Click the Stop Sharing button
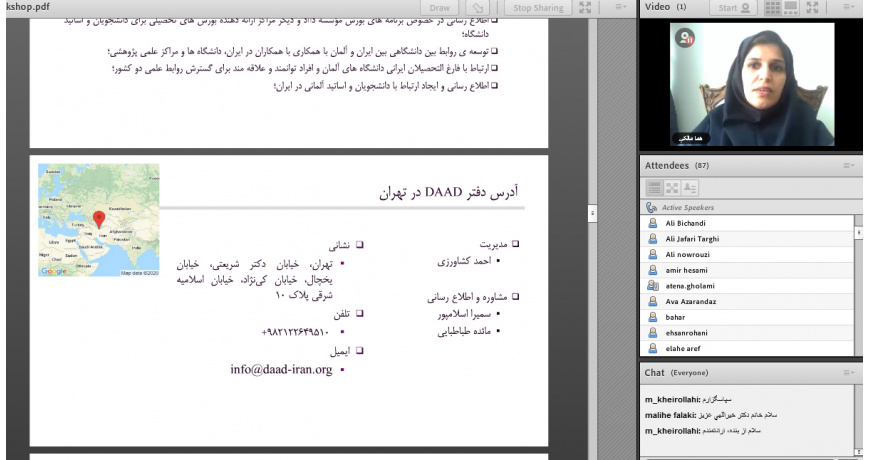 pyautogui.click(x=538, y=8)
